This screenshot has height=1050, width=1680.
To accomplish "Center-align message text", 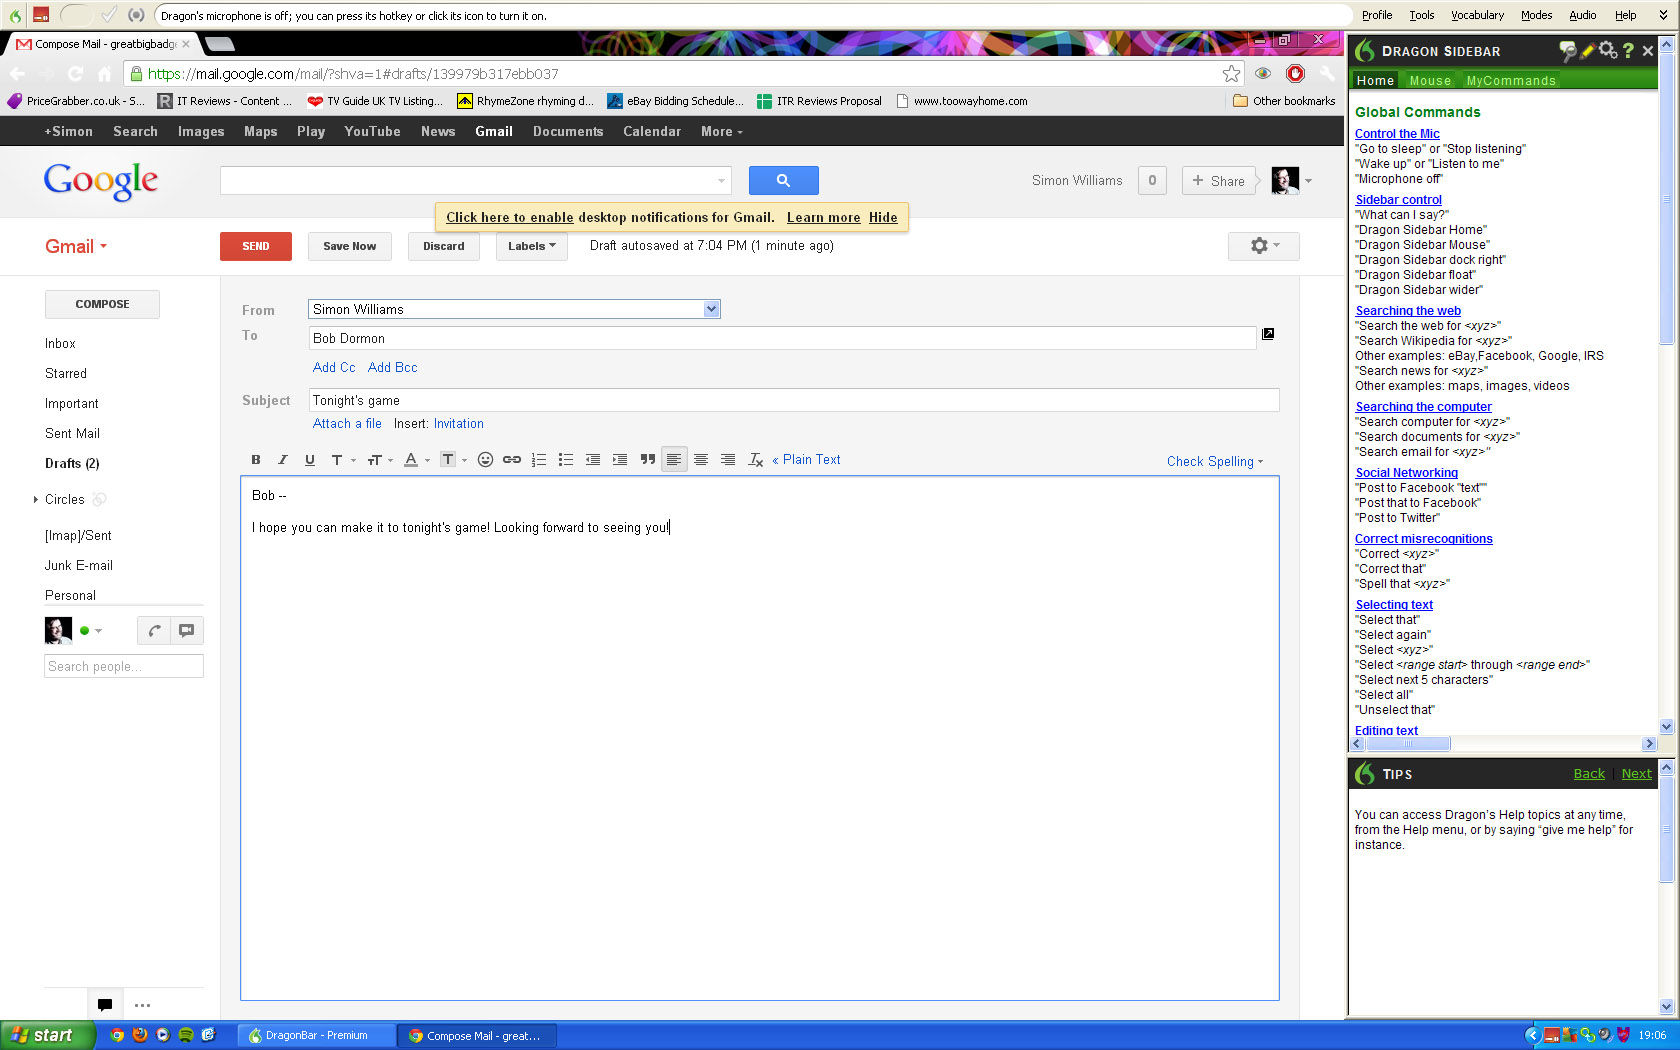I will coord(701,460).
